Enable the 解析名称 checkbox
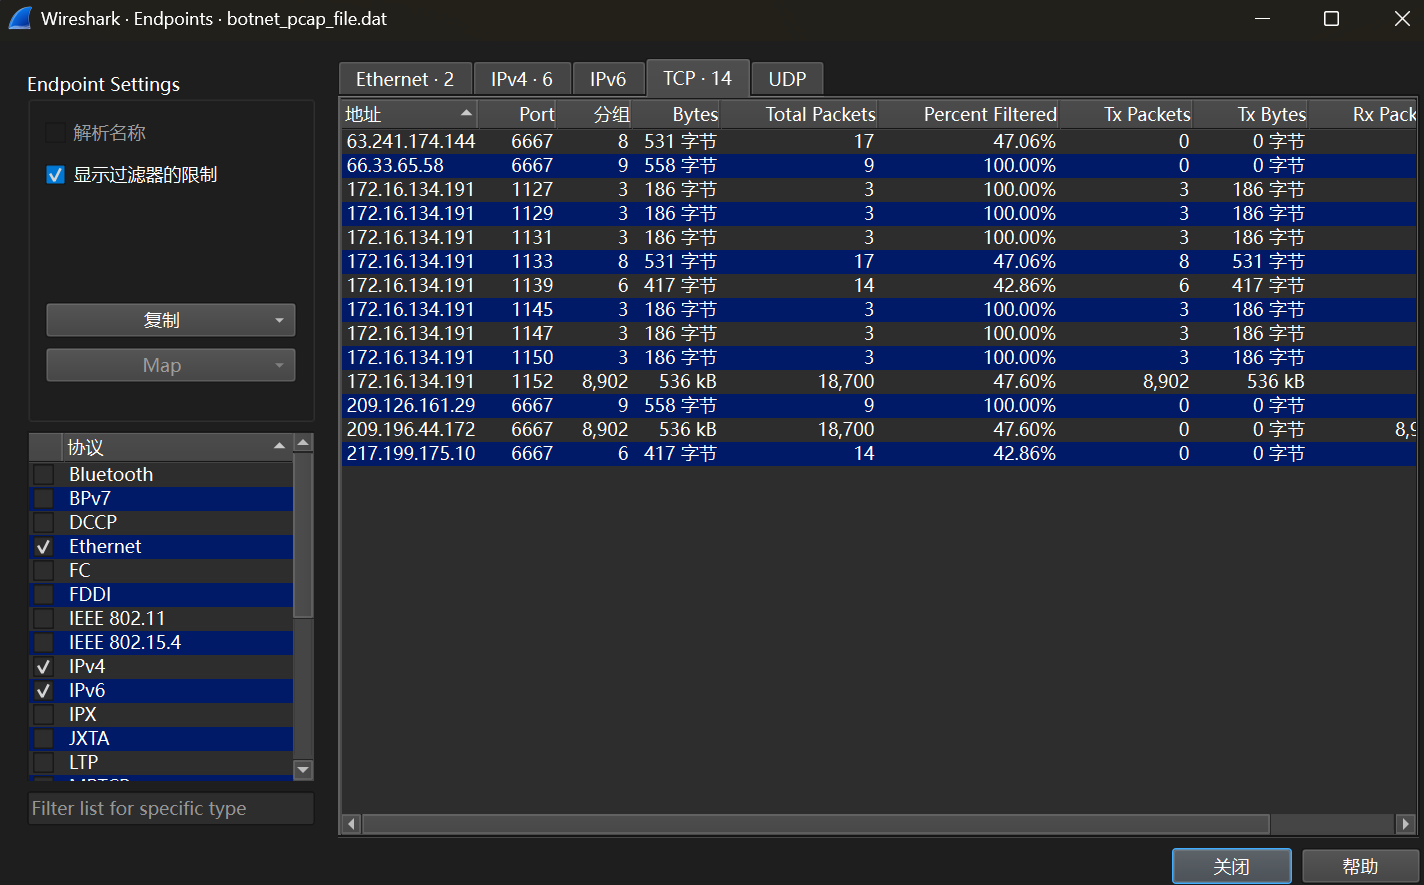The image size is (1424, 885). (56, 133)
